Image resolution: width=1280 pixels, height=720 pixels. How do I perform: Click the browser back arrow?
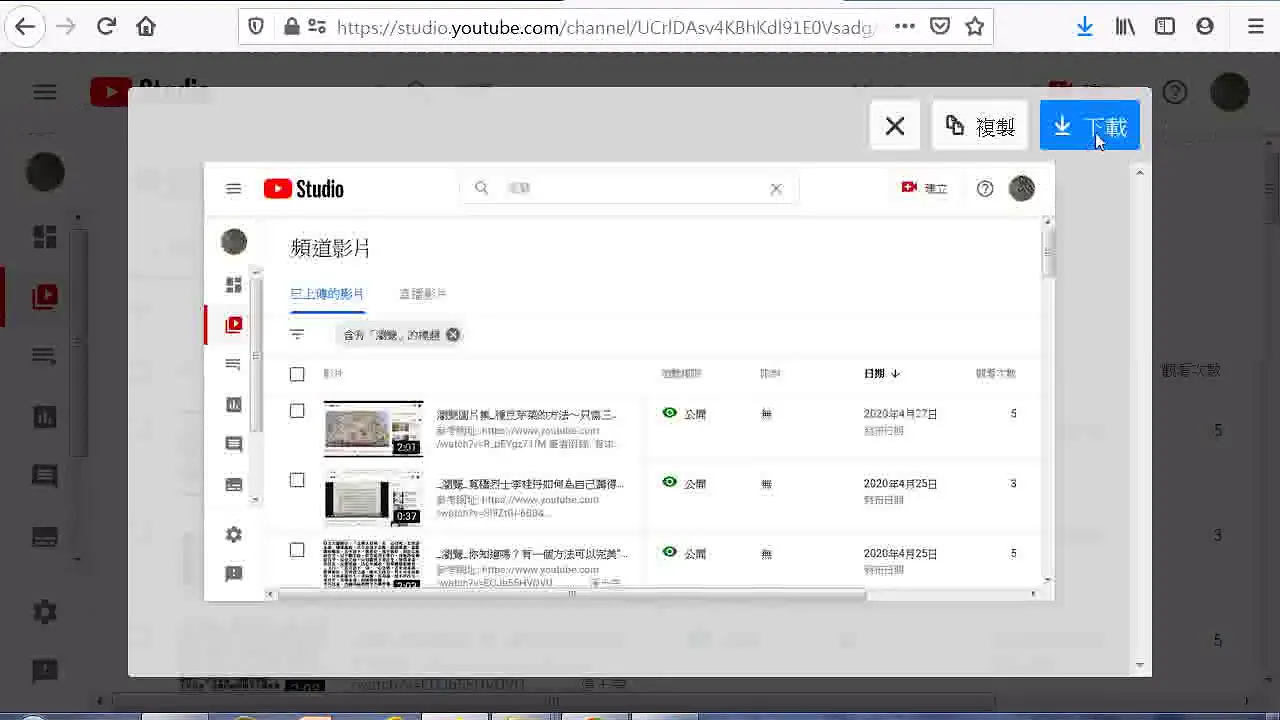25,27
